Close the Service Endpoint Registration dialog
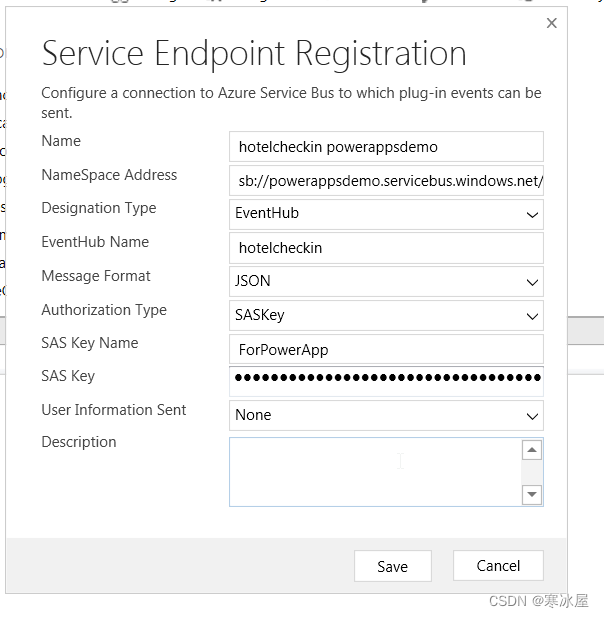 point(551,23)
